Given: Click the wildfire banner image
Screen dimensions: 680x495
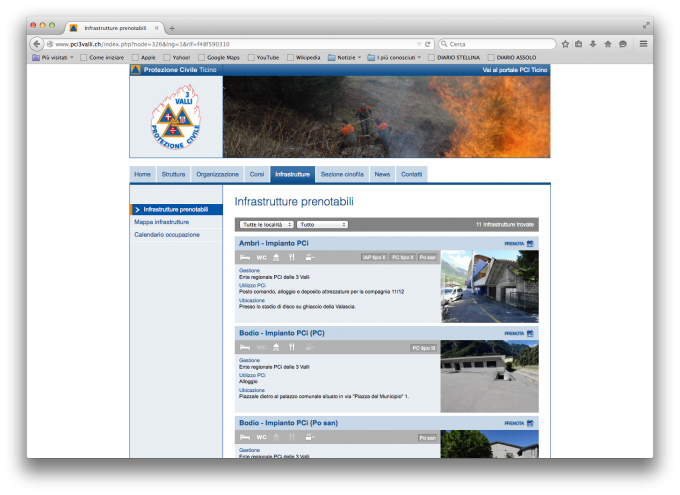Looking at the screenshot, I should 386,117.
